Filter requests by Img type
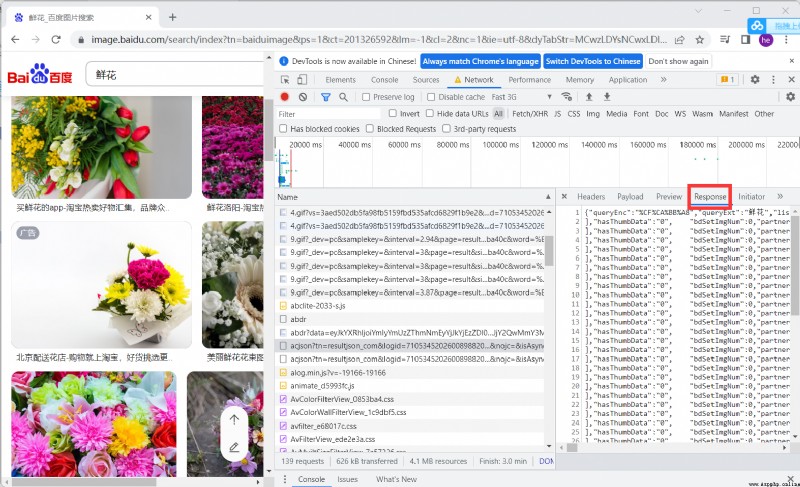The width and height of the screenshot is (800, 487). (593, 114)
